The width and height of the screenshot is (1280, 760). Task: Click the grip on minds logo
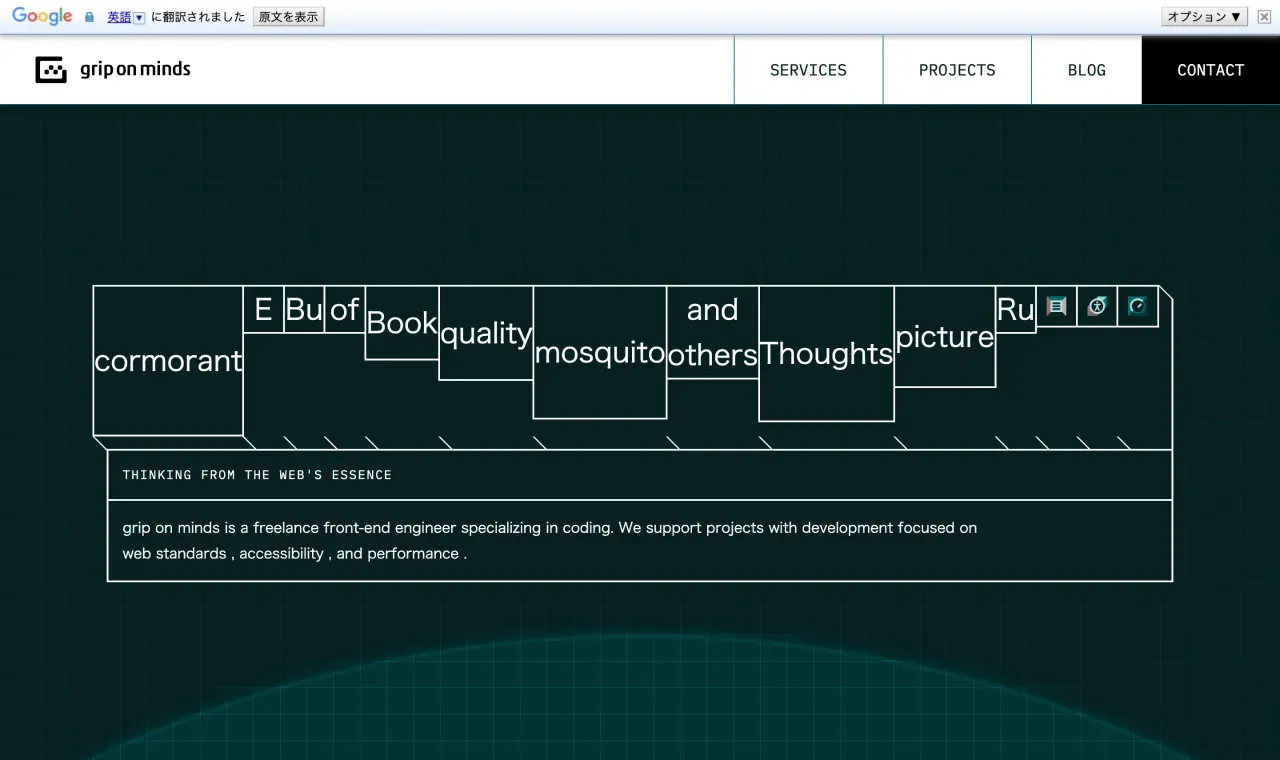[113, 70]
